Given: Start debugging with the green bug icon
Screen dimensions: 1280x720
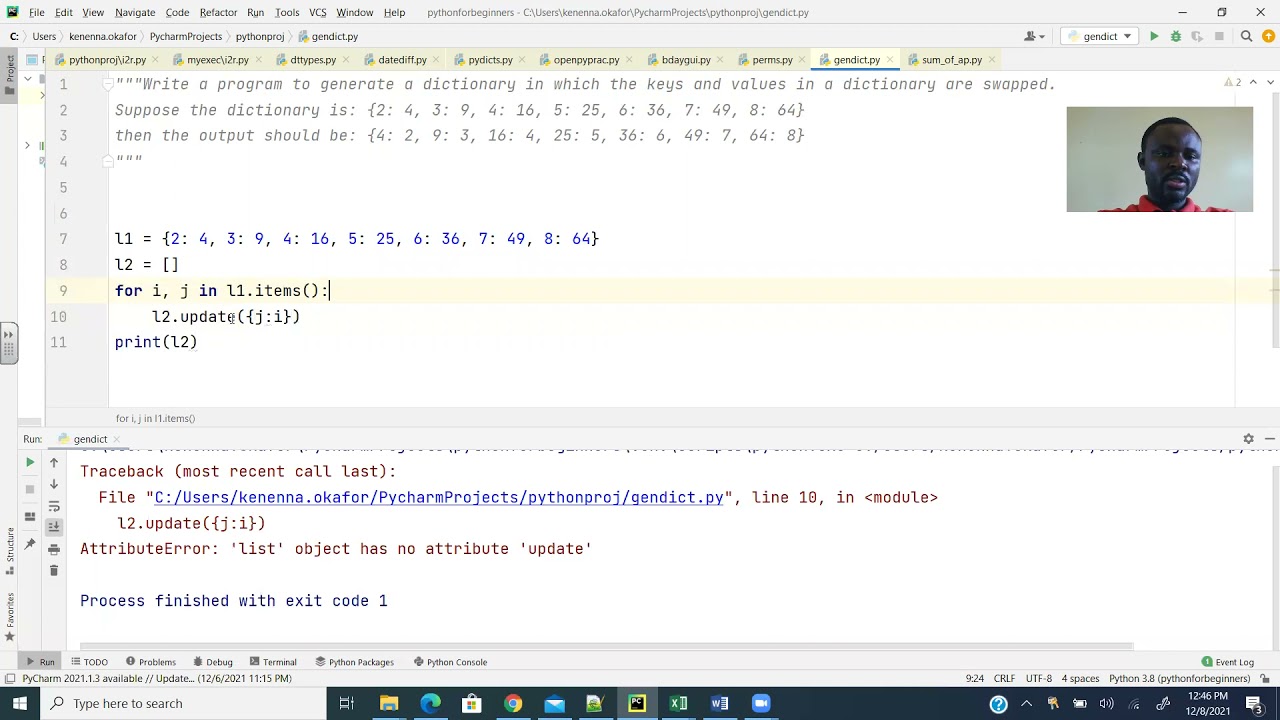Looking at the screenshot, I should 1176,36.
